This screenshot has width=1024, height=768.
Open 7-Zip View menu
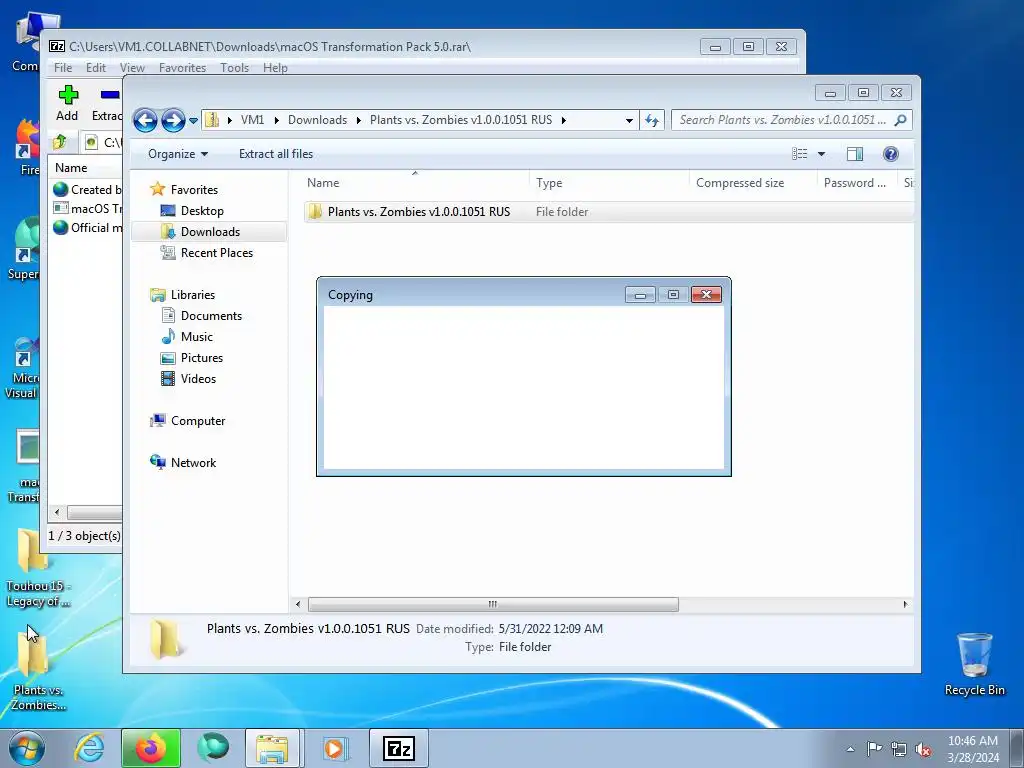(132, 68)
